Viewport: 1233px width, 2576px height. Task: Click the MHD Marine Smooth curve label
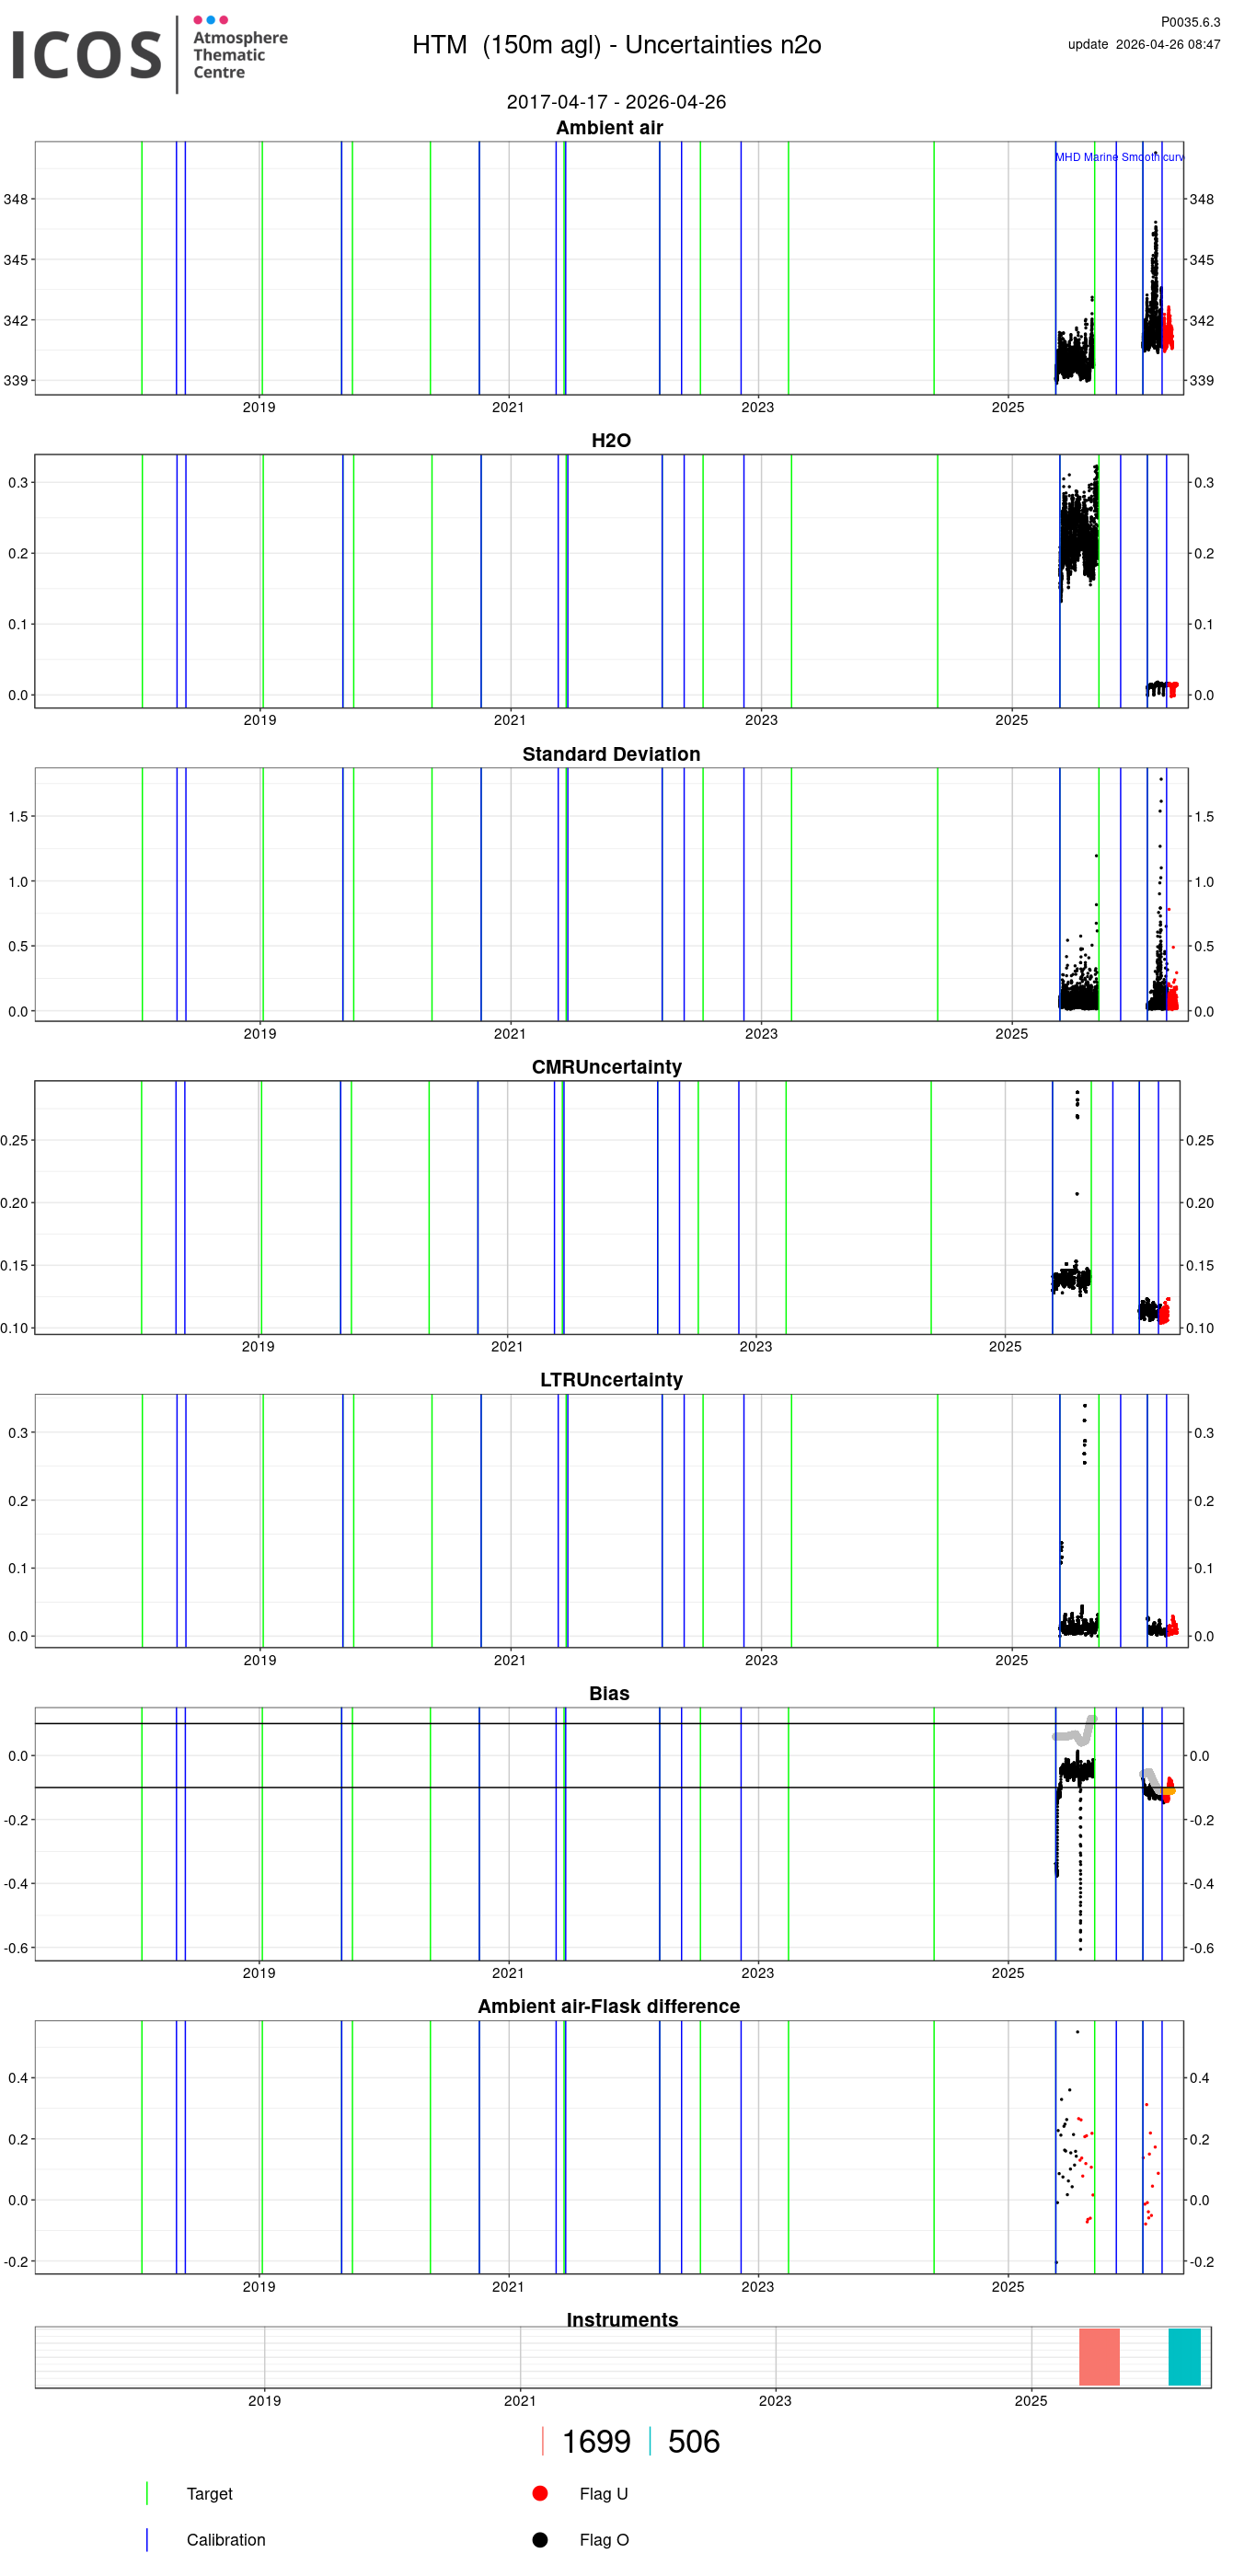point(1118,157)
